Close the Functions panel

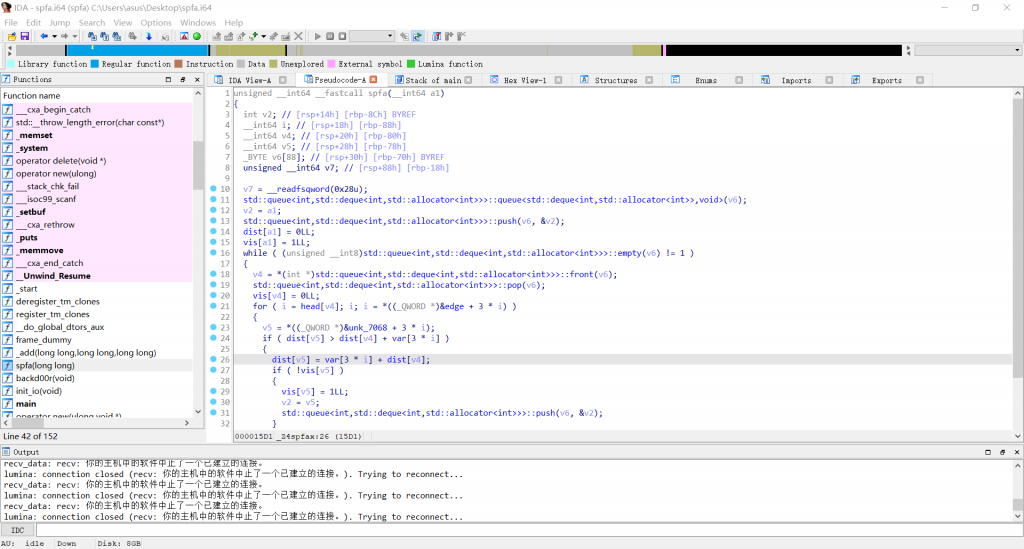coord(197,80)
